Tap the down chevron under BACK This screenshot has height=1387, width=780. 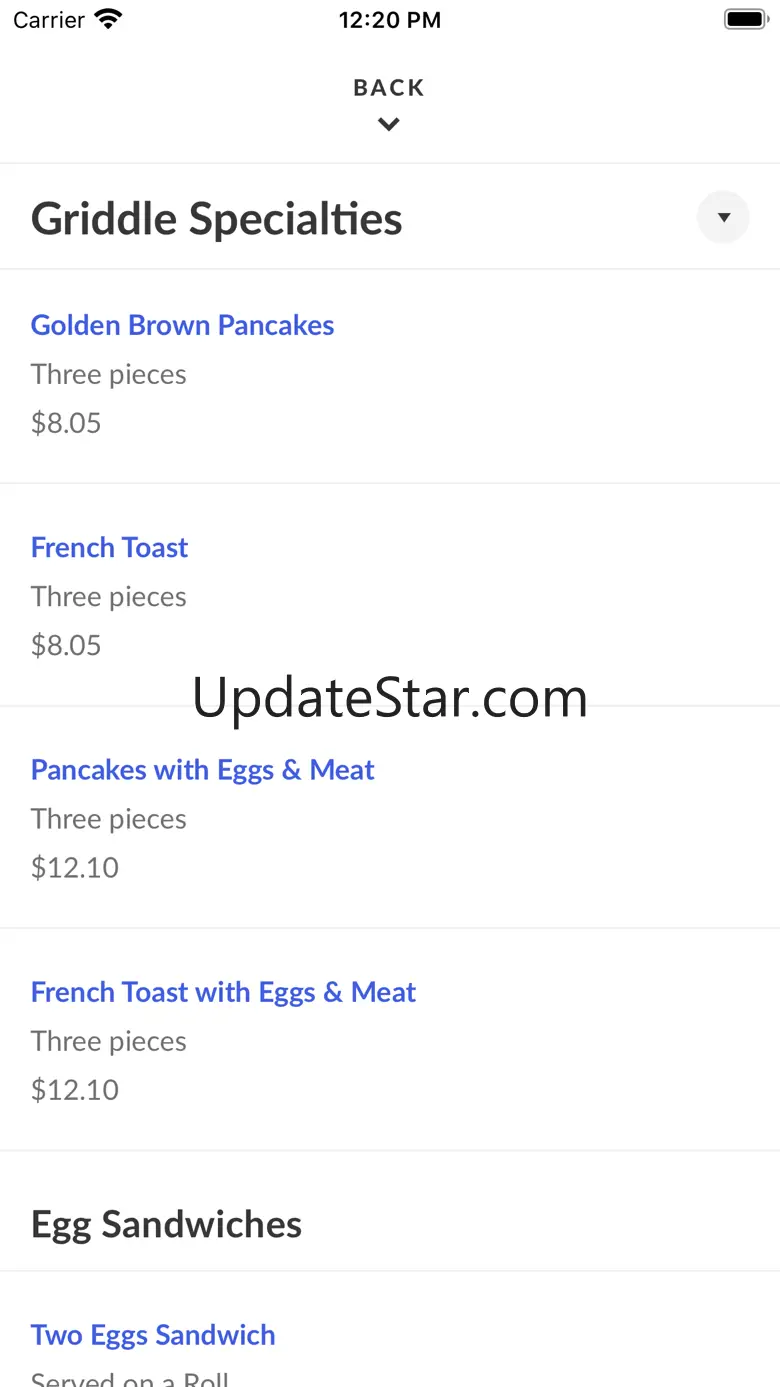(x=389, y=125)
